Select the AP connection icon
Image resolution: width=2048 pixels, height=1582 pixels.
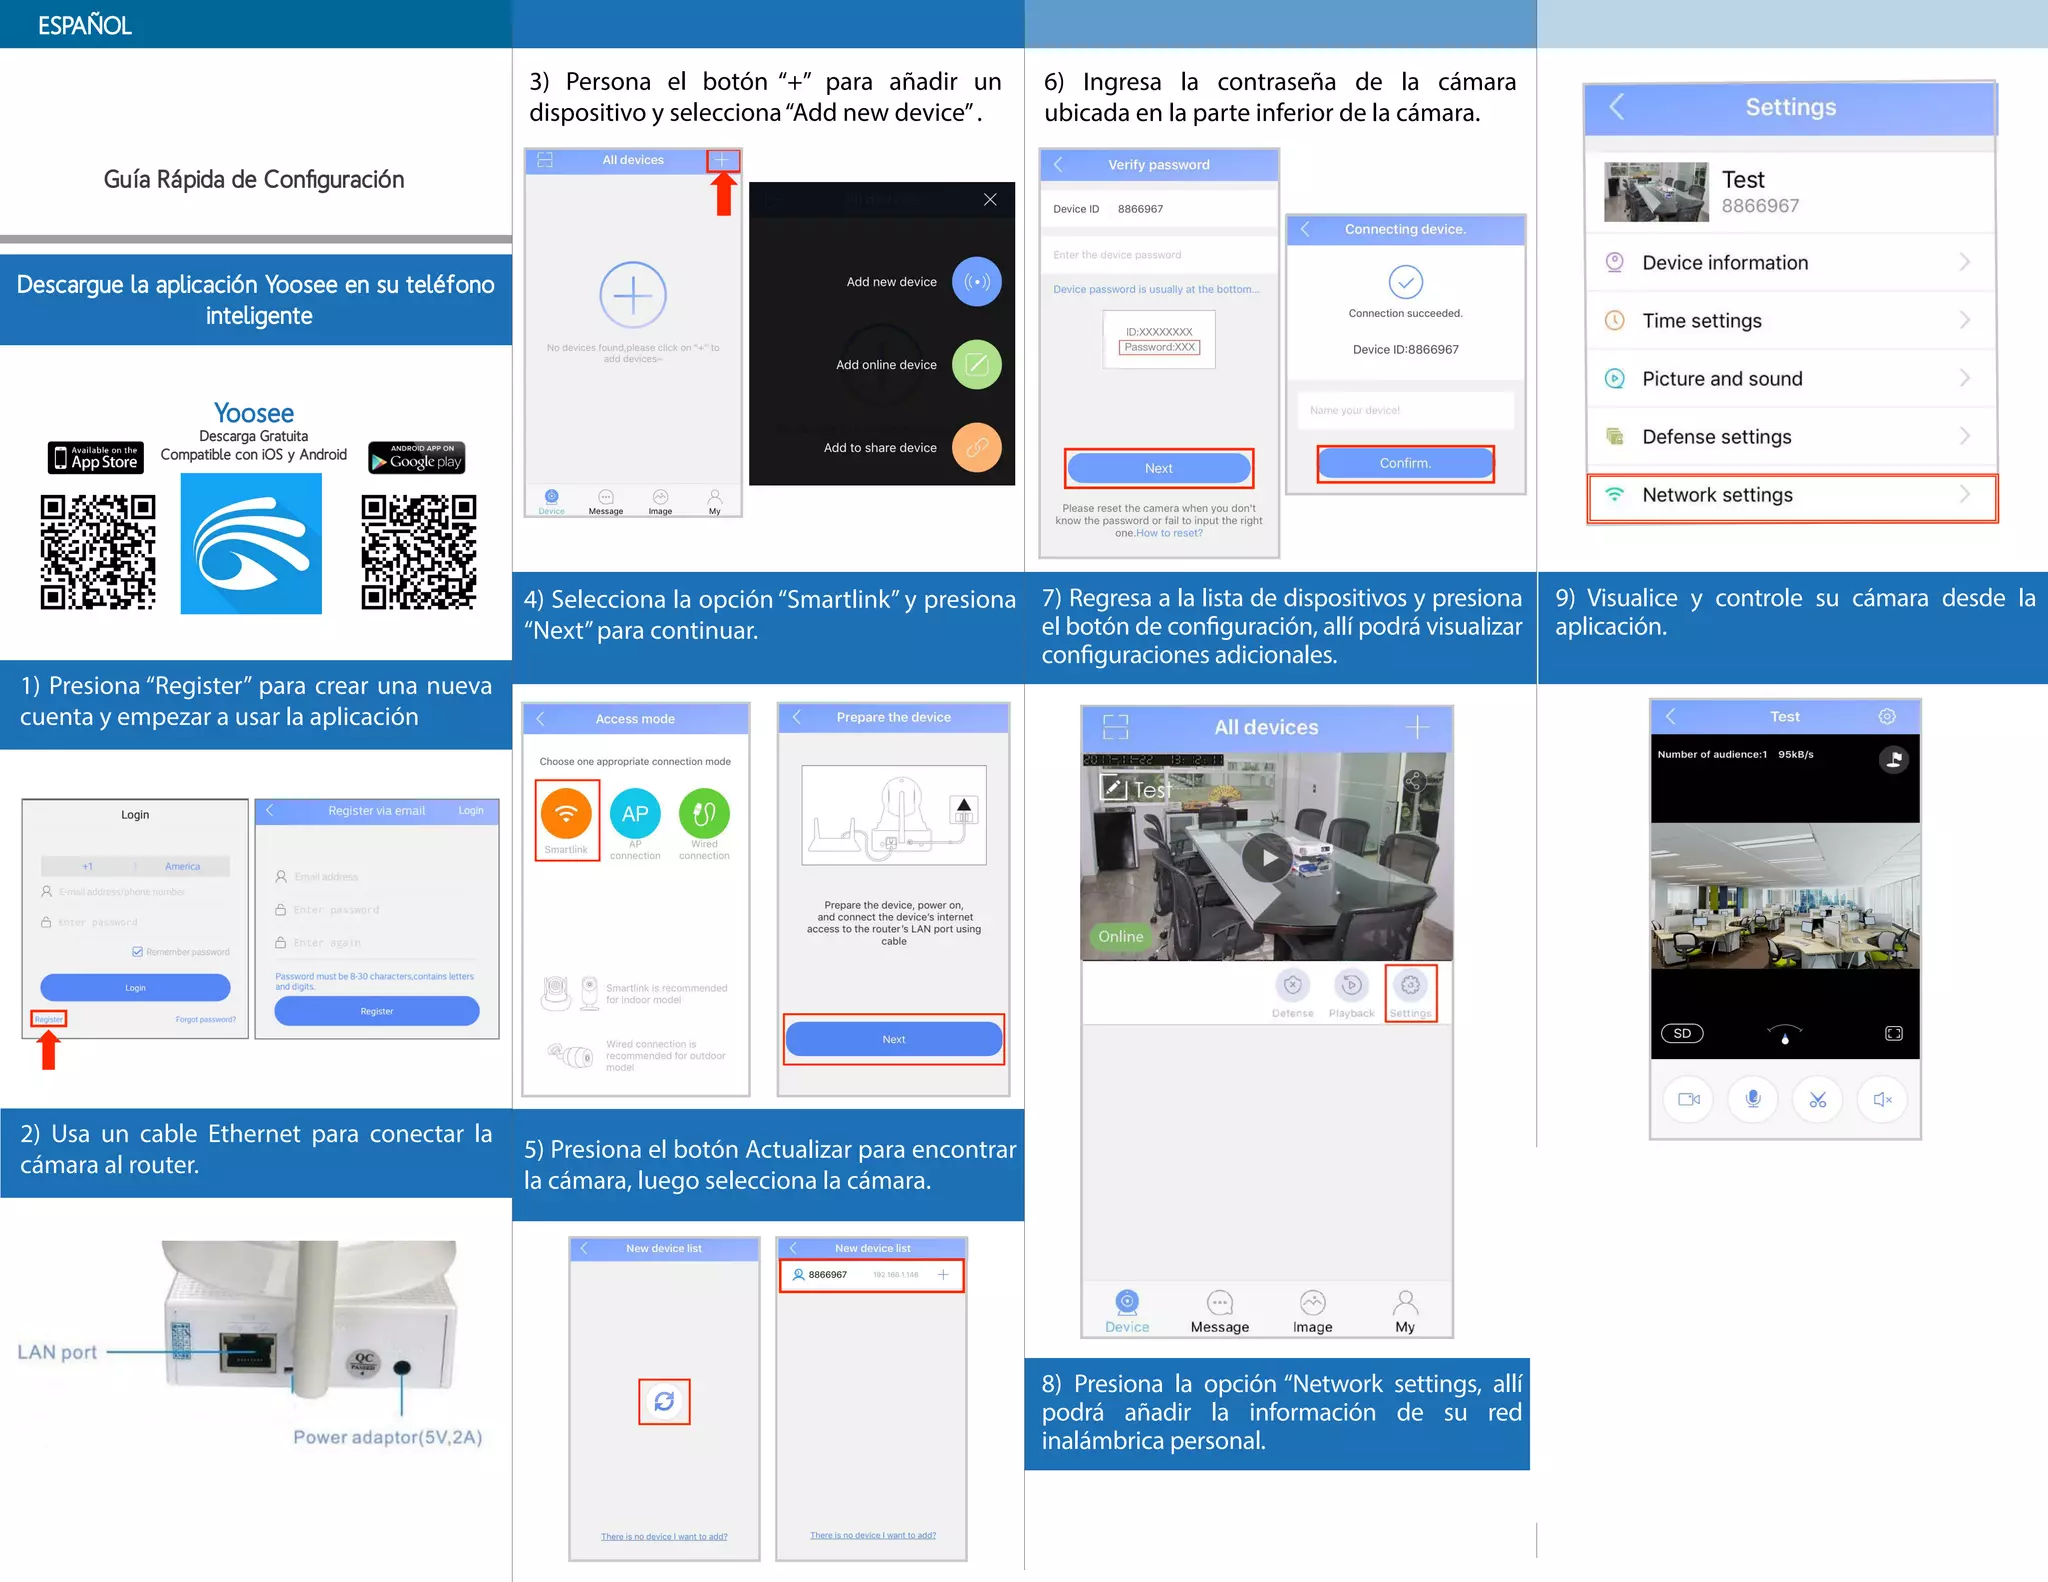[x=635, y=813]
